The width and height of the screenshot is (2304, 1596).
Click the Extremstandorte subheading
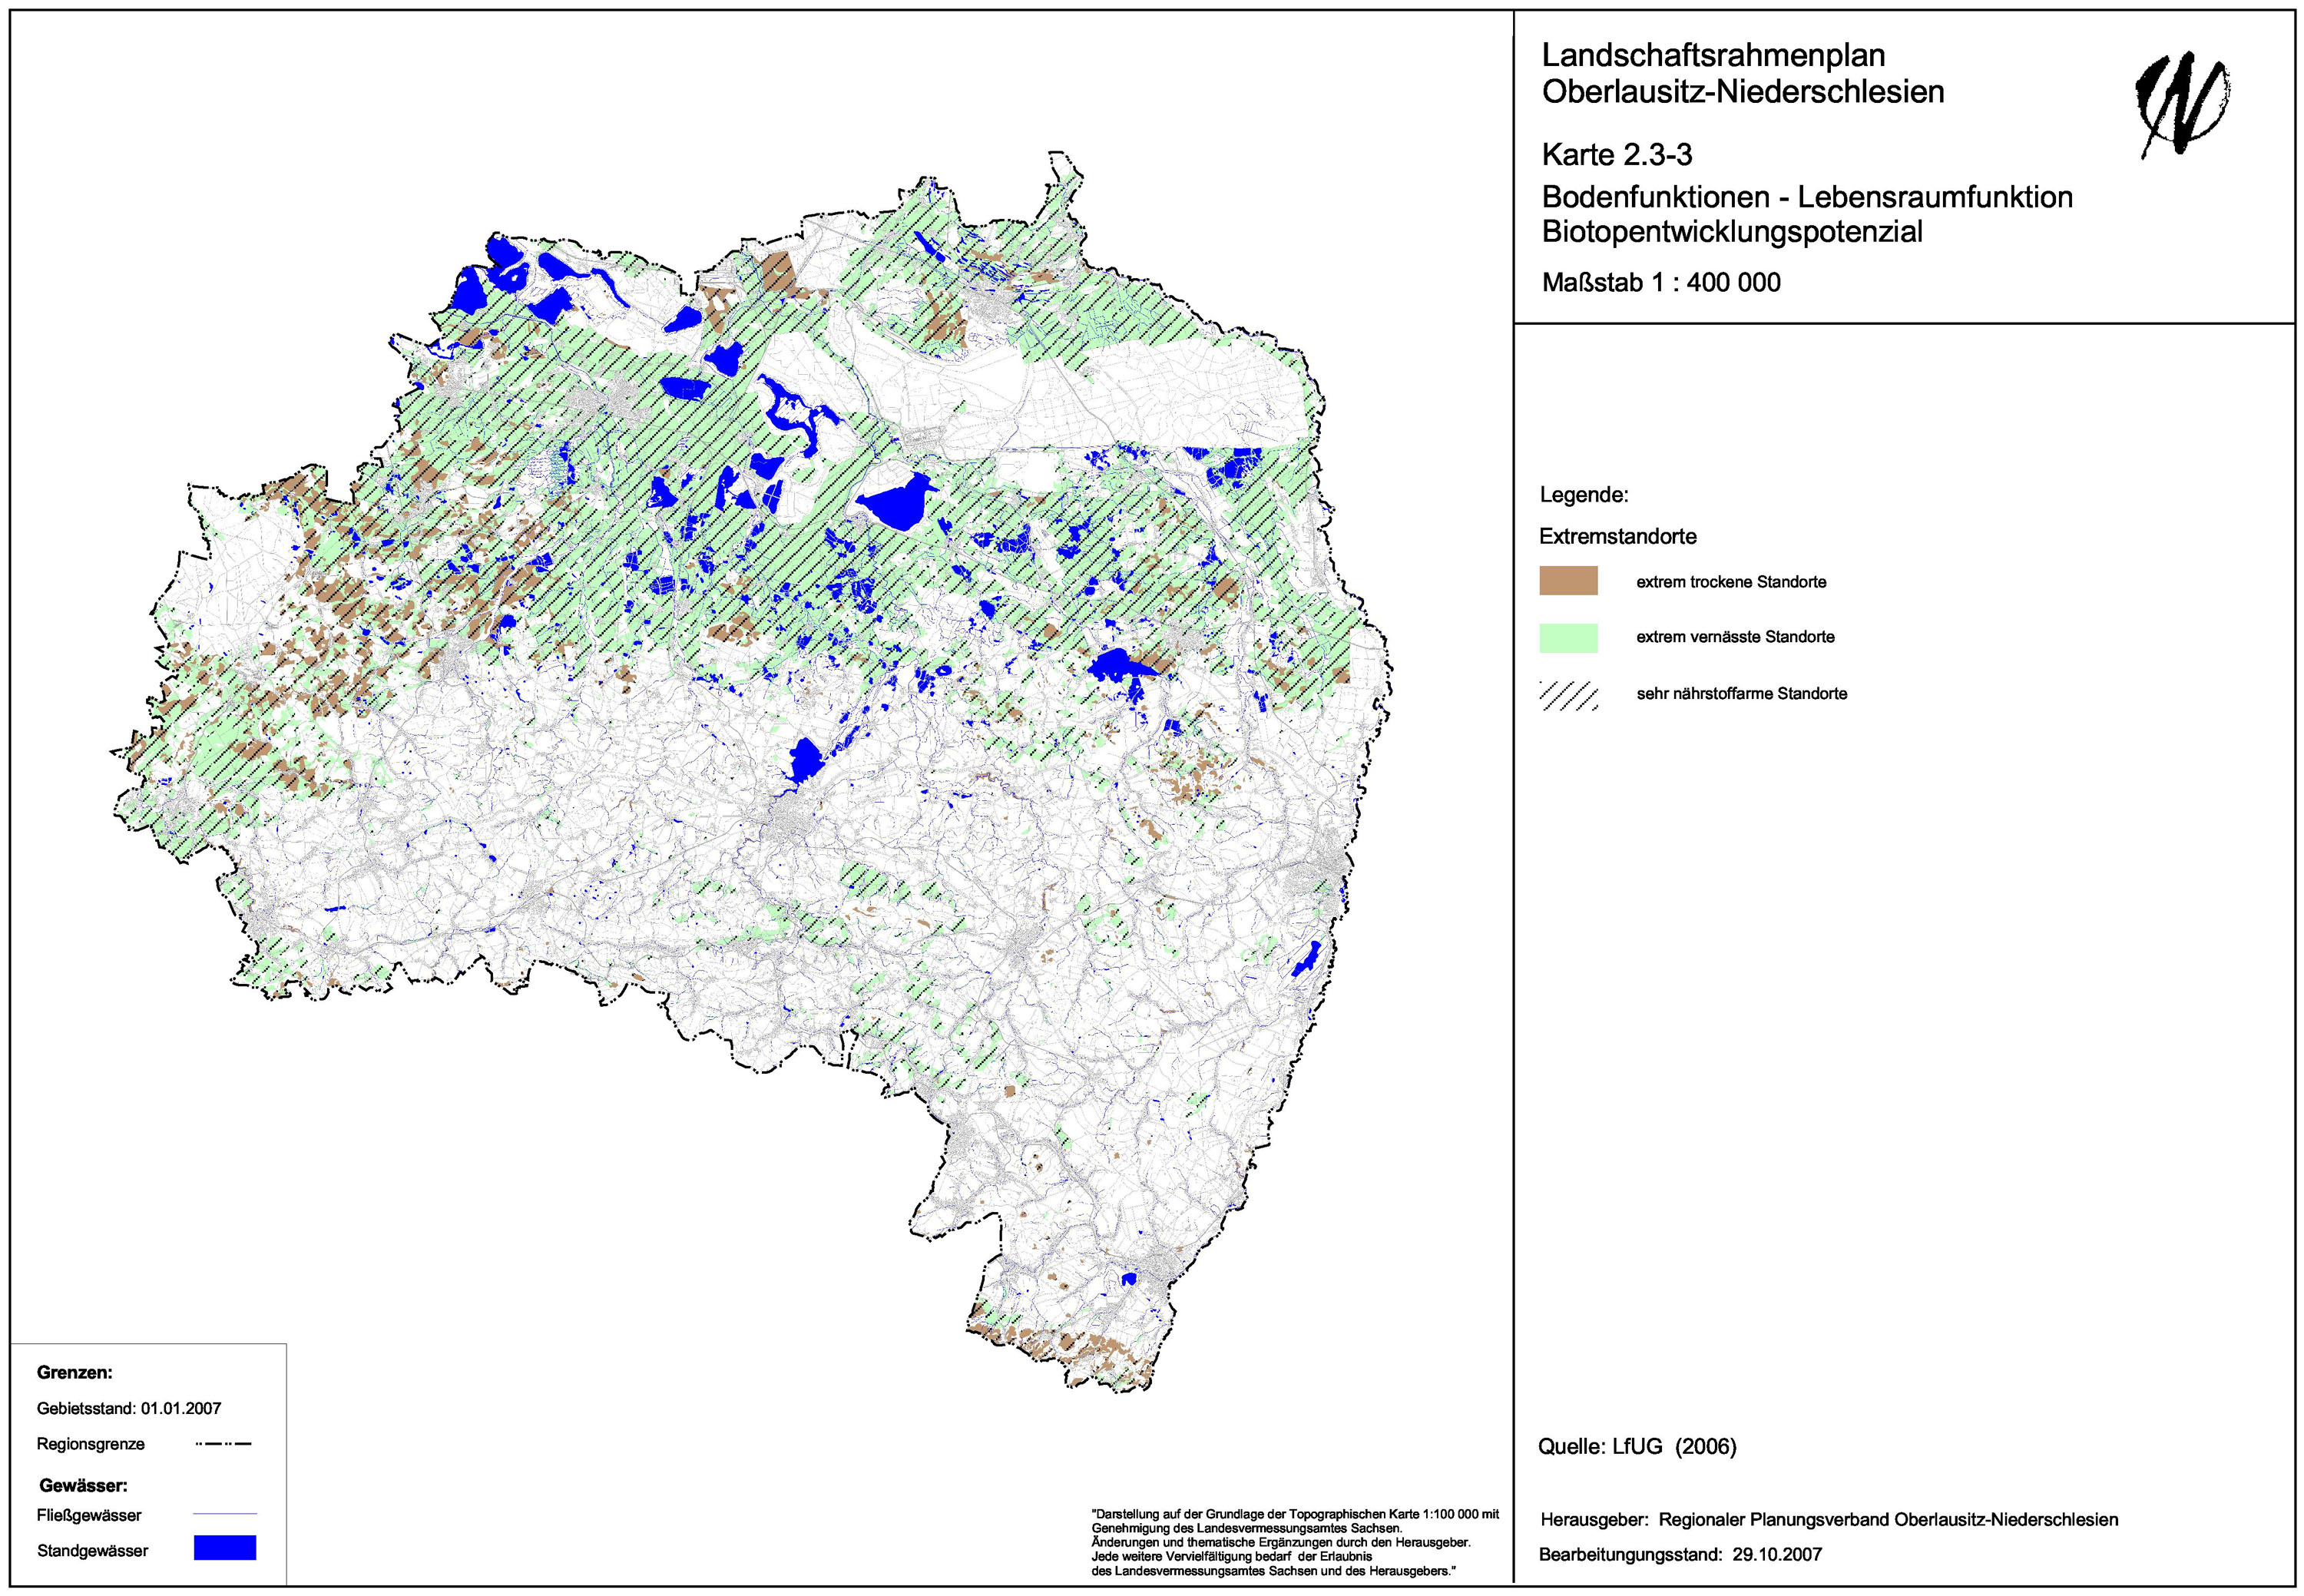(1617, 537)
